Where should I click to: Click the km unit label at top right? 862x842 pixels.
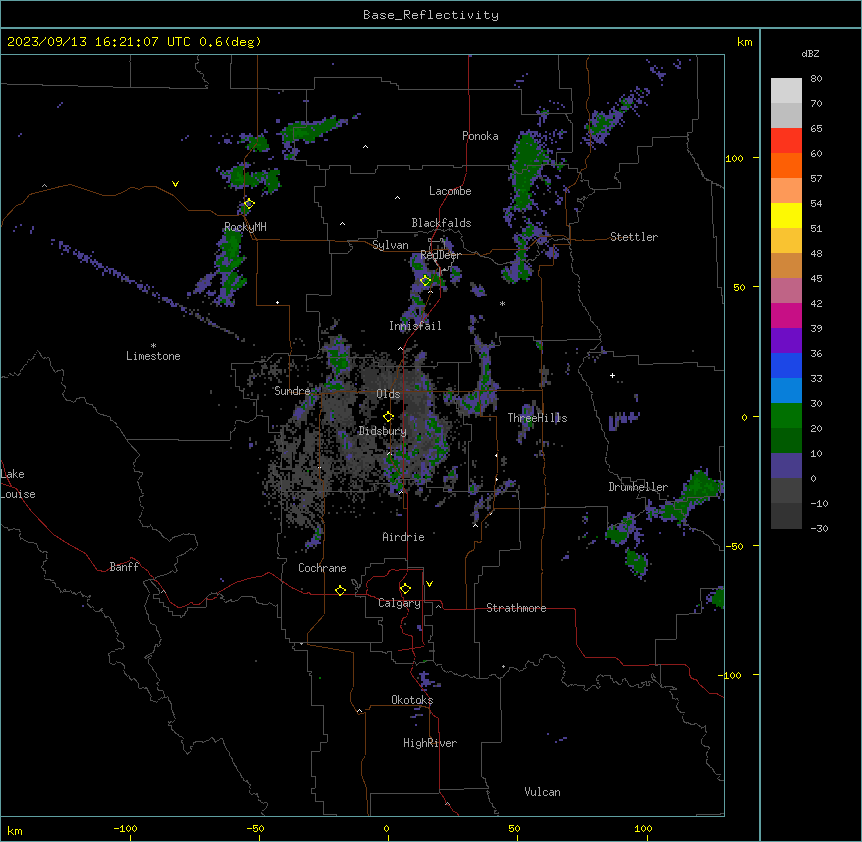tap(744, 42)
